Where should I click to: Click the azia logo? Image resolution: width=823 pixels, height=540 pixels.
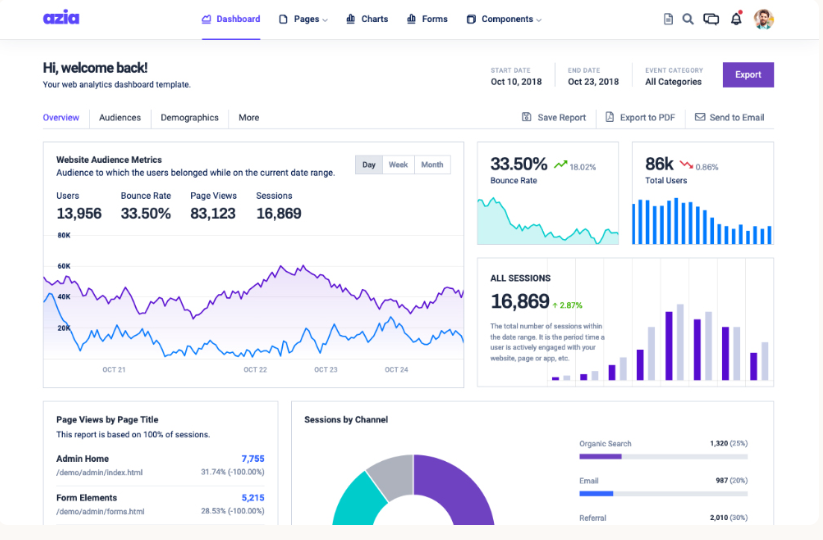[x=61, y=18]
